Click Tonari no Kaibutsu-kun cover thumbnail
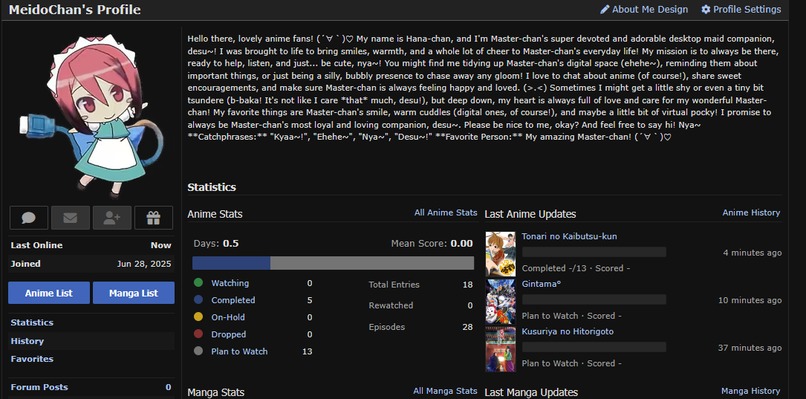Image resolution: width=806 pixels, height=399 pixels. coord(500,254)
